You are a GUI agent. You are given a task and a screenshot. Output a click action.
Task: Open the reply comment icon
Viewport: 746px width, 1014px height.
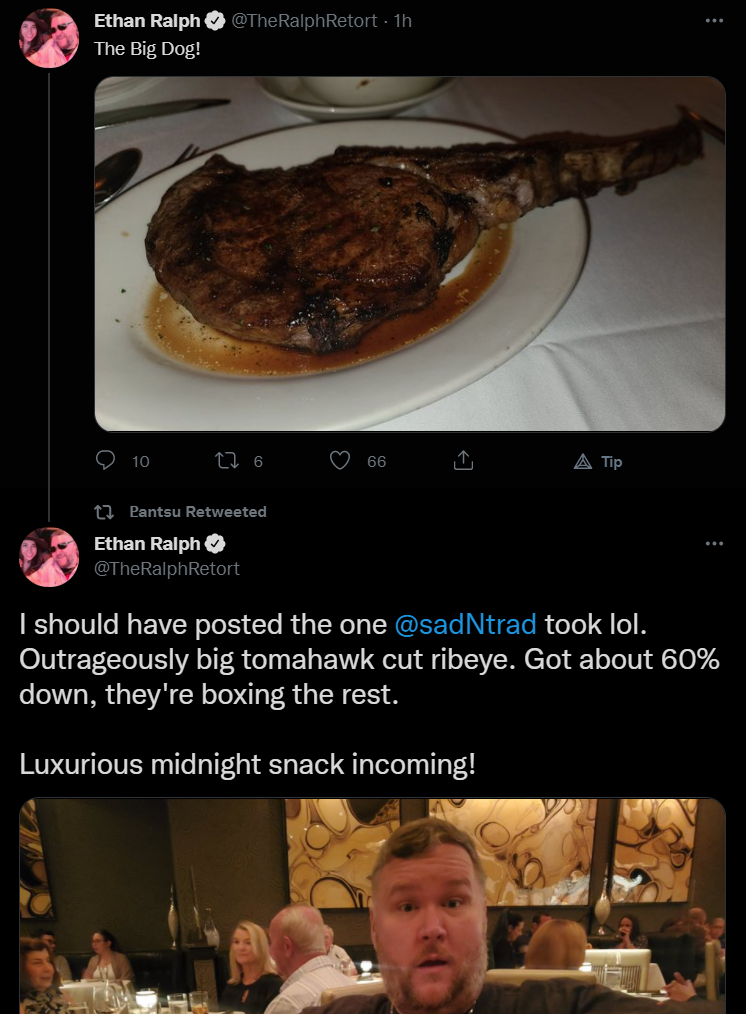pyautogui.click(x=105, y=460)
